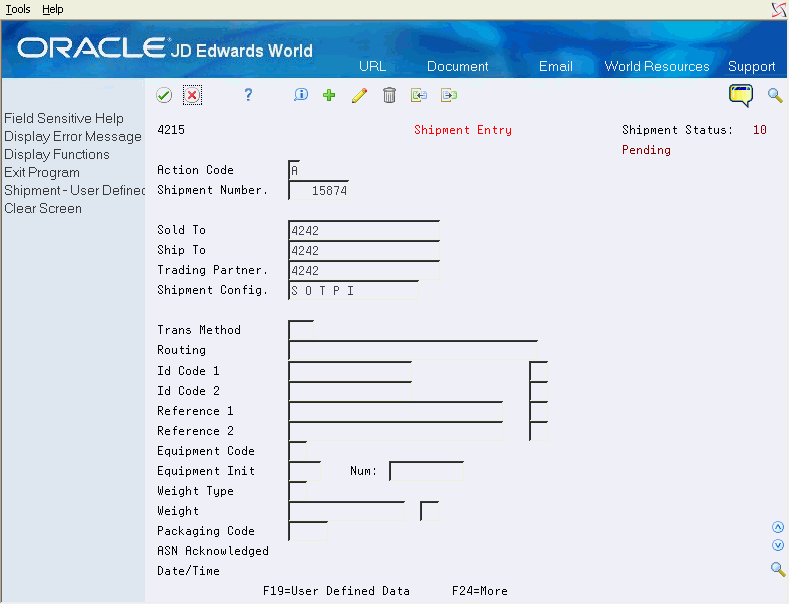Click the top-right window corner icon
789x604 pixels.
coord(779,9)
